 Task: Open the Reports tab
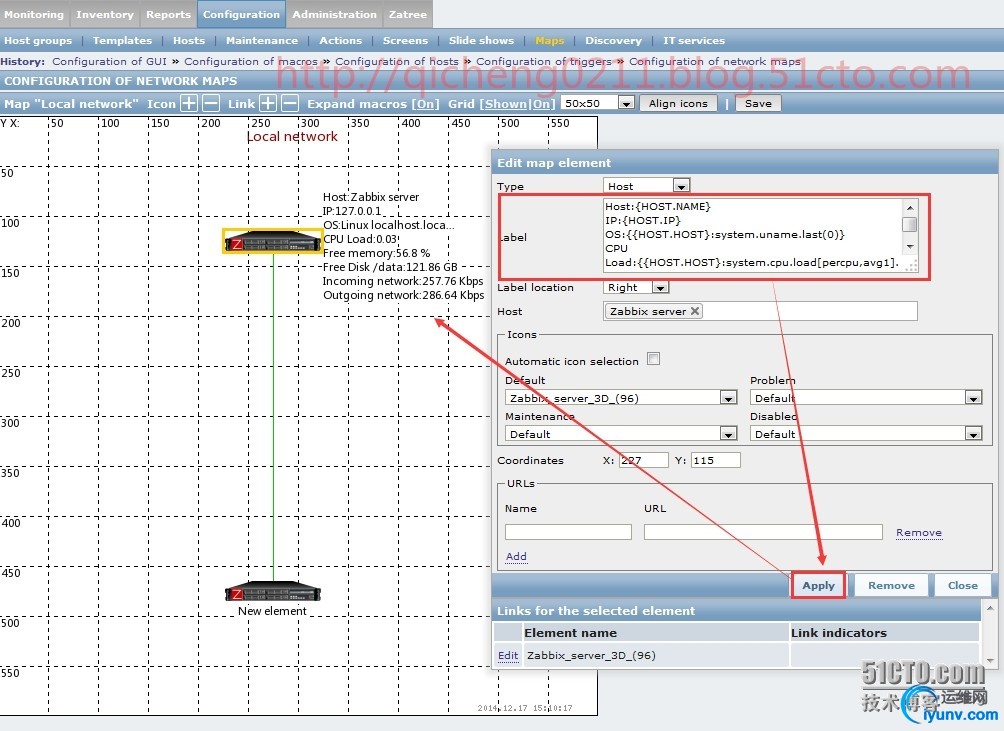(x=168, y=14)
